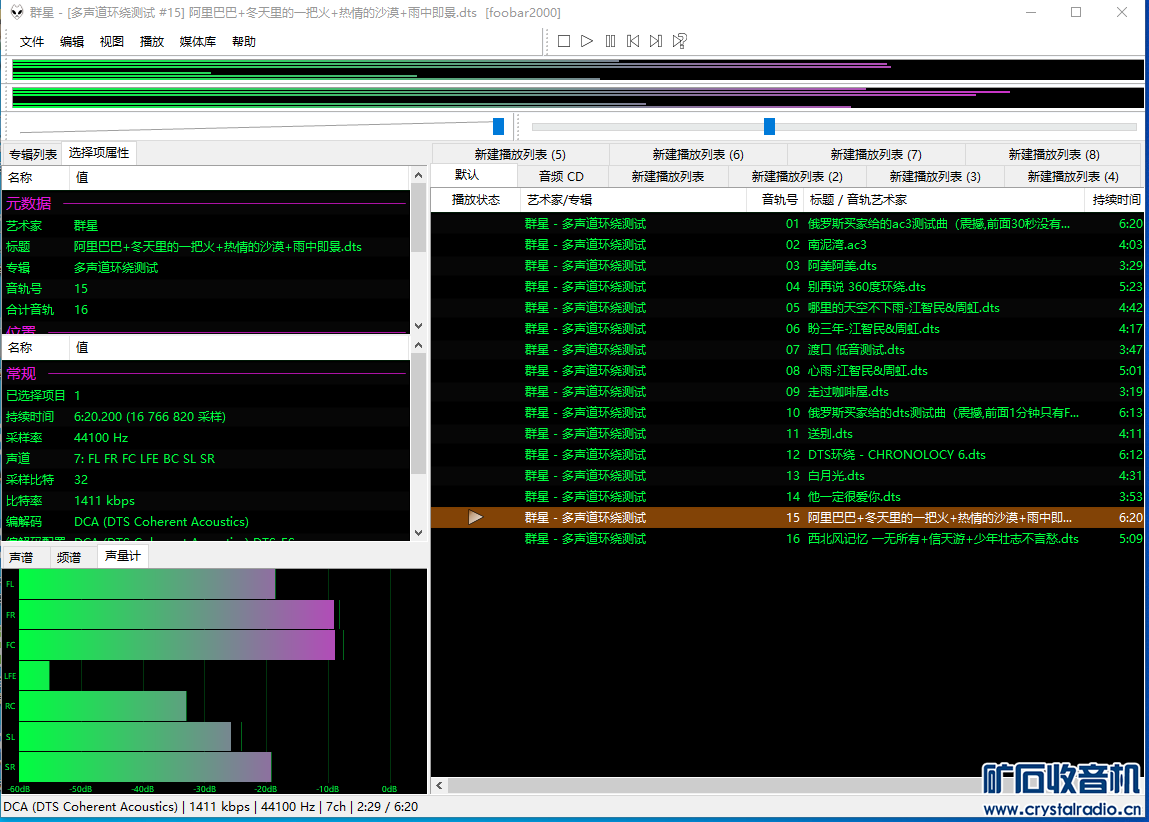Sort by the 标题 / 音轨艺术家 column header

click(x=942, y=200)
